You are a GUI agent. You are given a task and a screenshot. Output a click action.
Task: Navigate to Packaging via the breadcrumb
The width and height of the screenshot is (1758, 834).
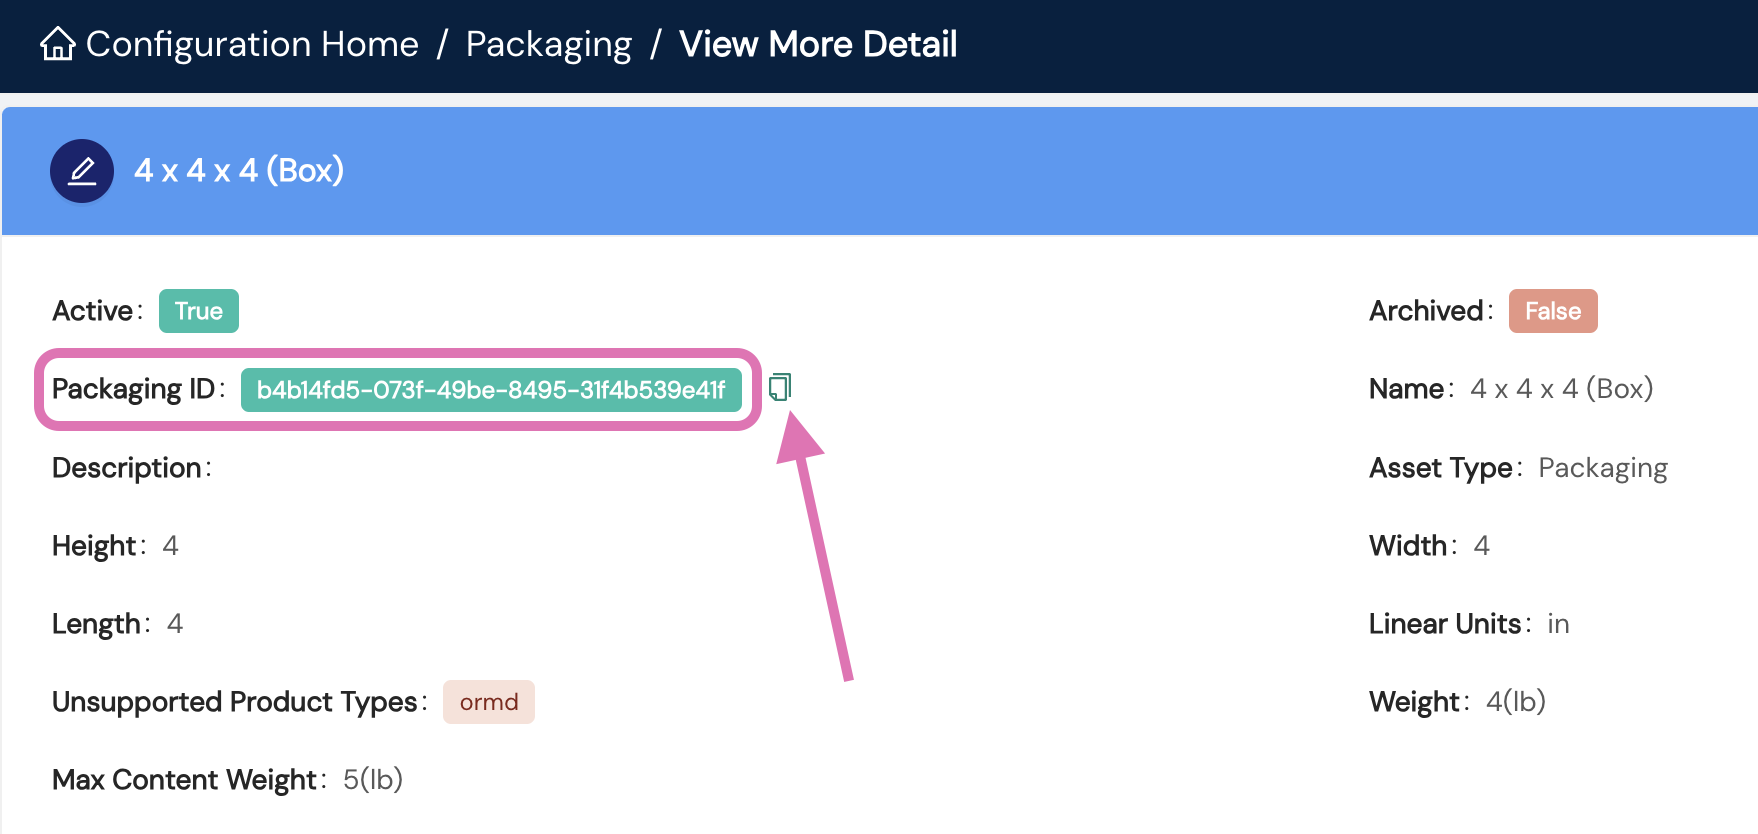[548, 44]
